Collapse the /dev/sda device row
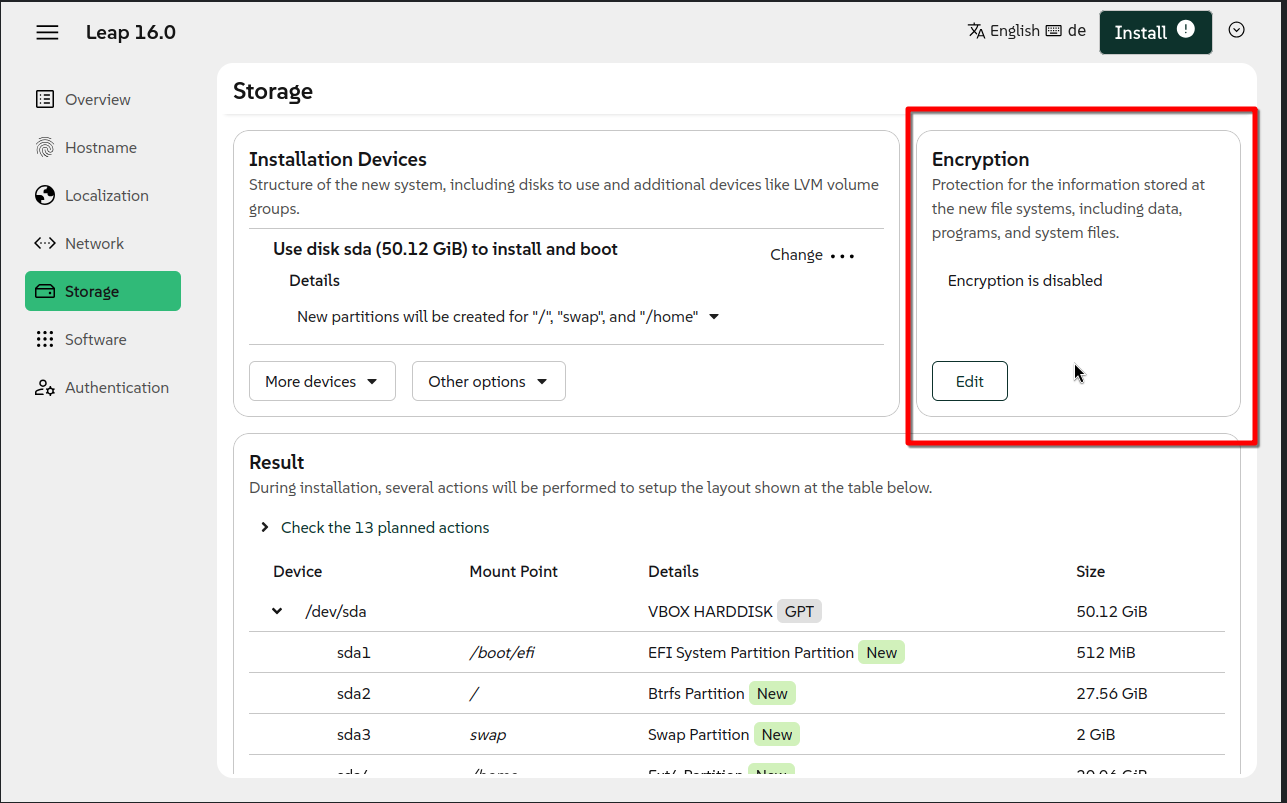Image resolution: width=1287 pixels, height=803 pixels. (x=277, y=611)
